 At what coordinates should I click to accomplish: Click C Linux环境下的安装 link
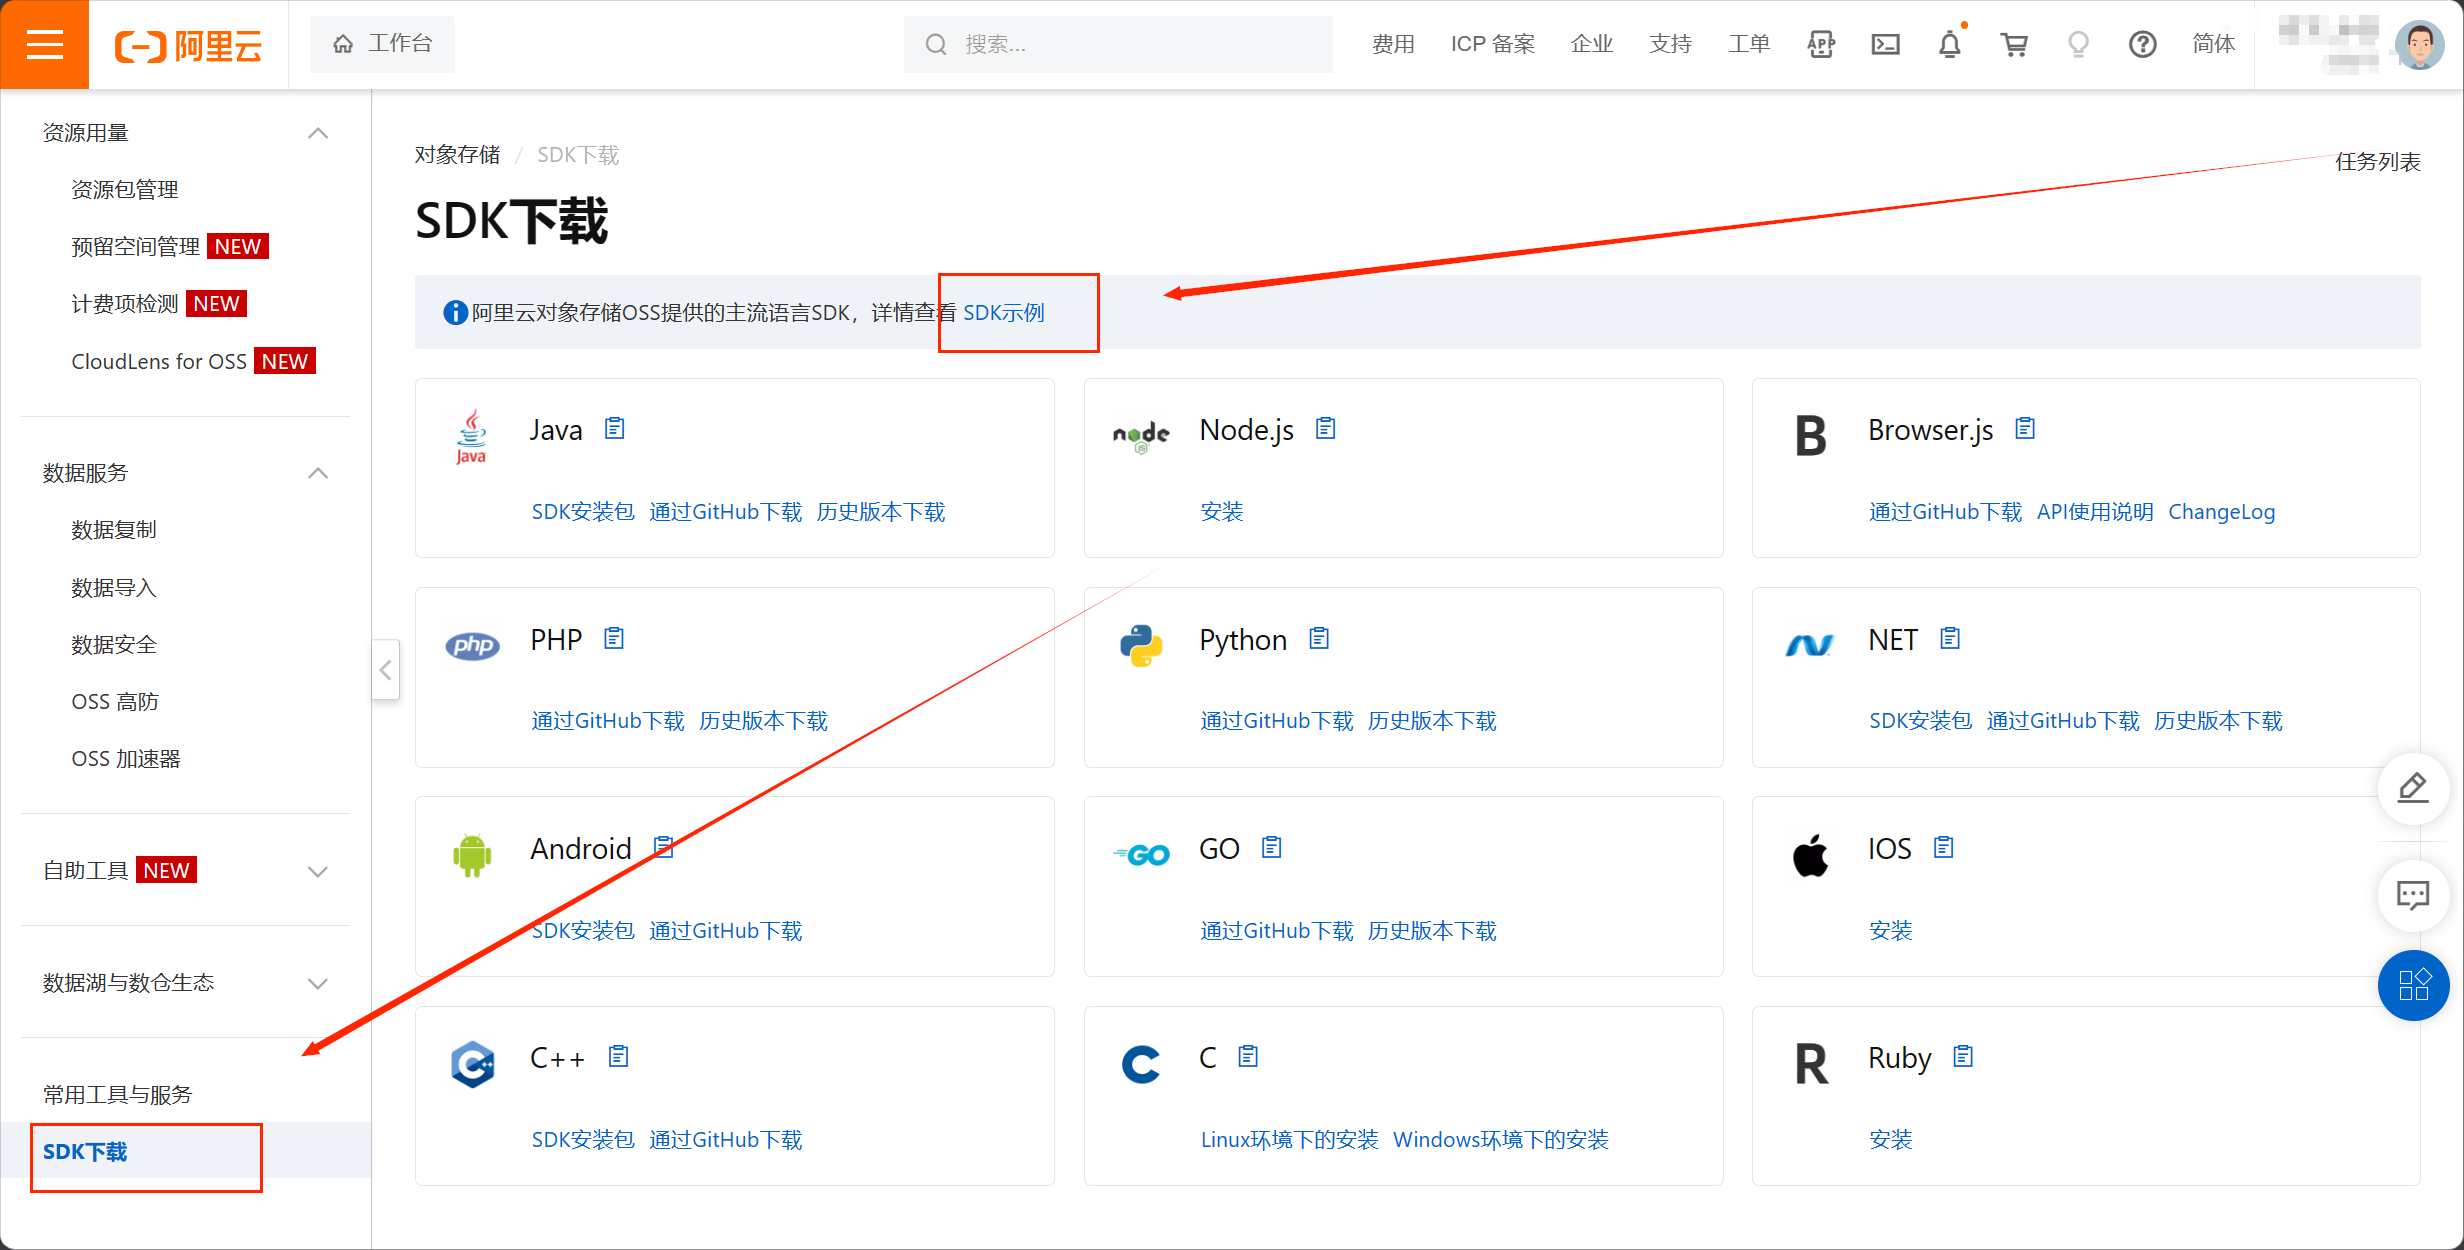coord(1289,1139)
